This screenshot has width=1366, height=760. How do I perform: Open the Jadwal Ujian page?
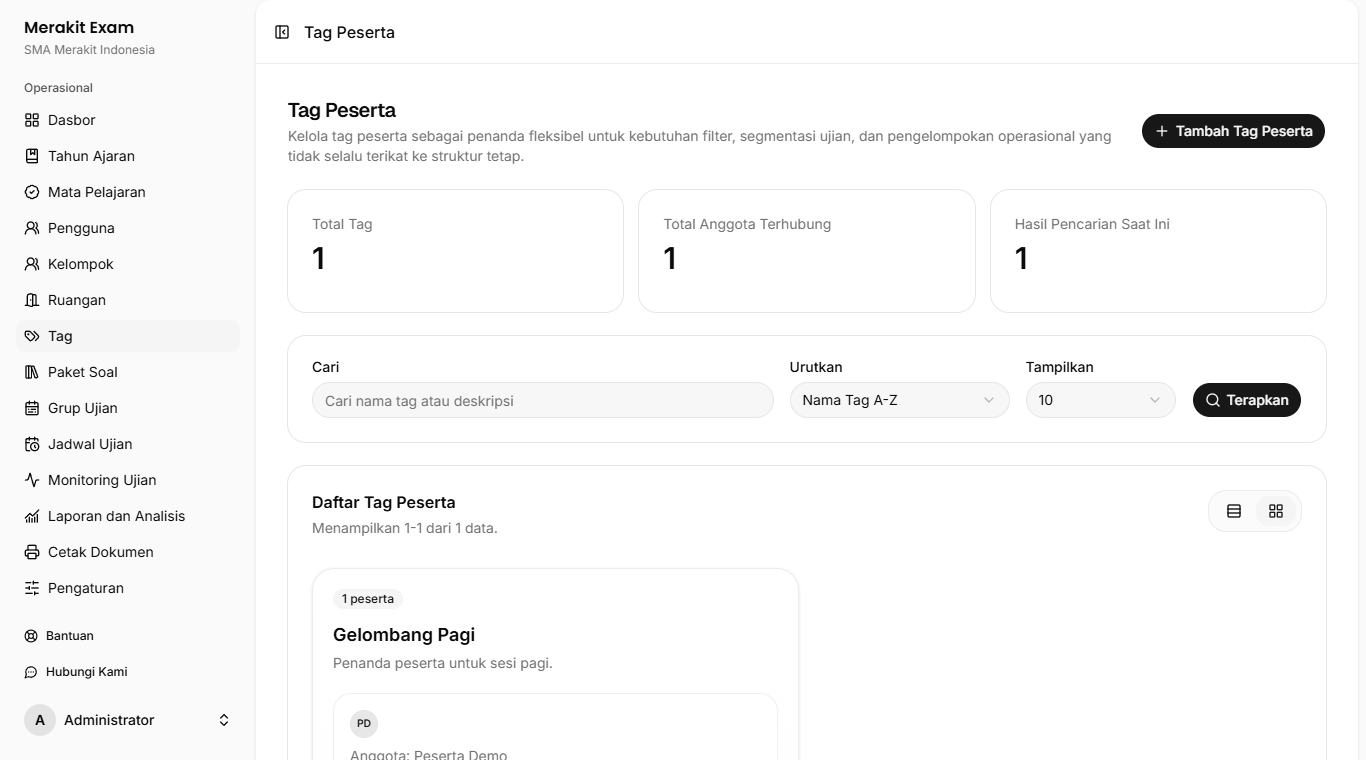click(x=128, y=444)
